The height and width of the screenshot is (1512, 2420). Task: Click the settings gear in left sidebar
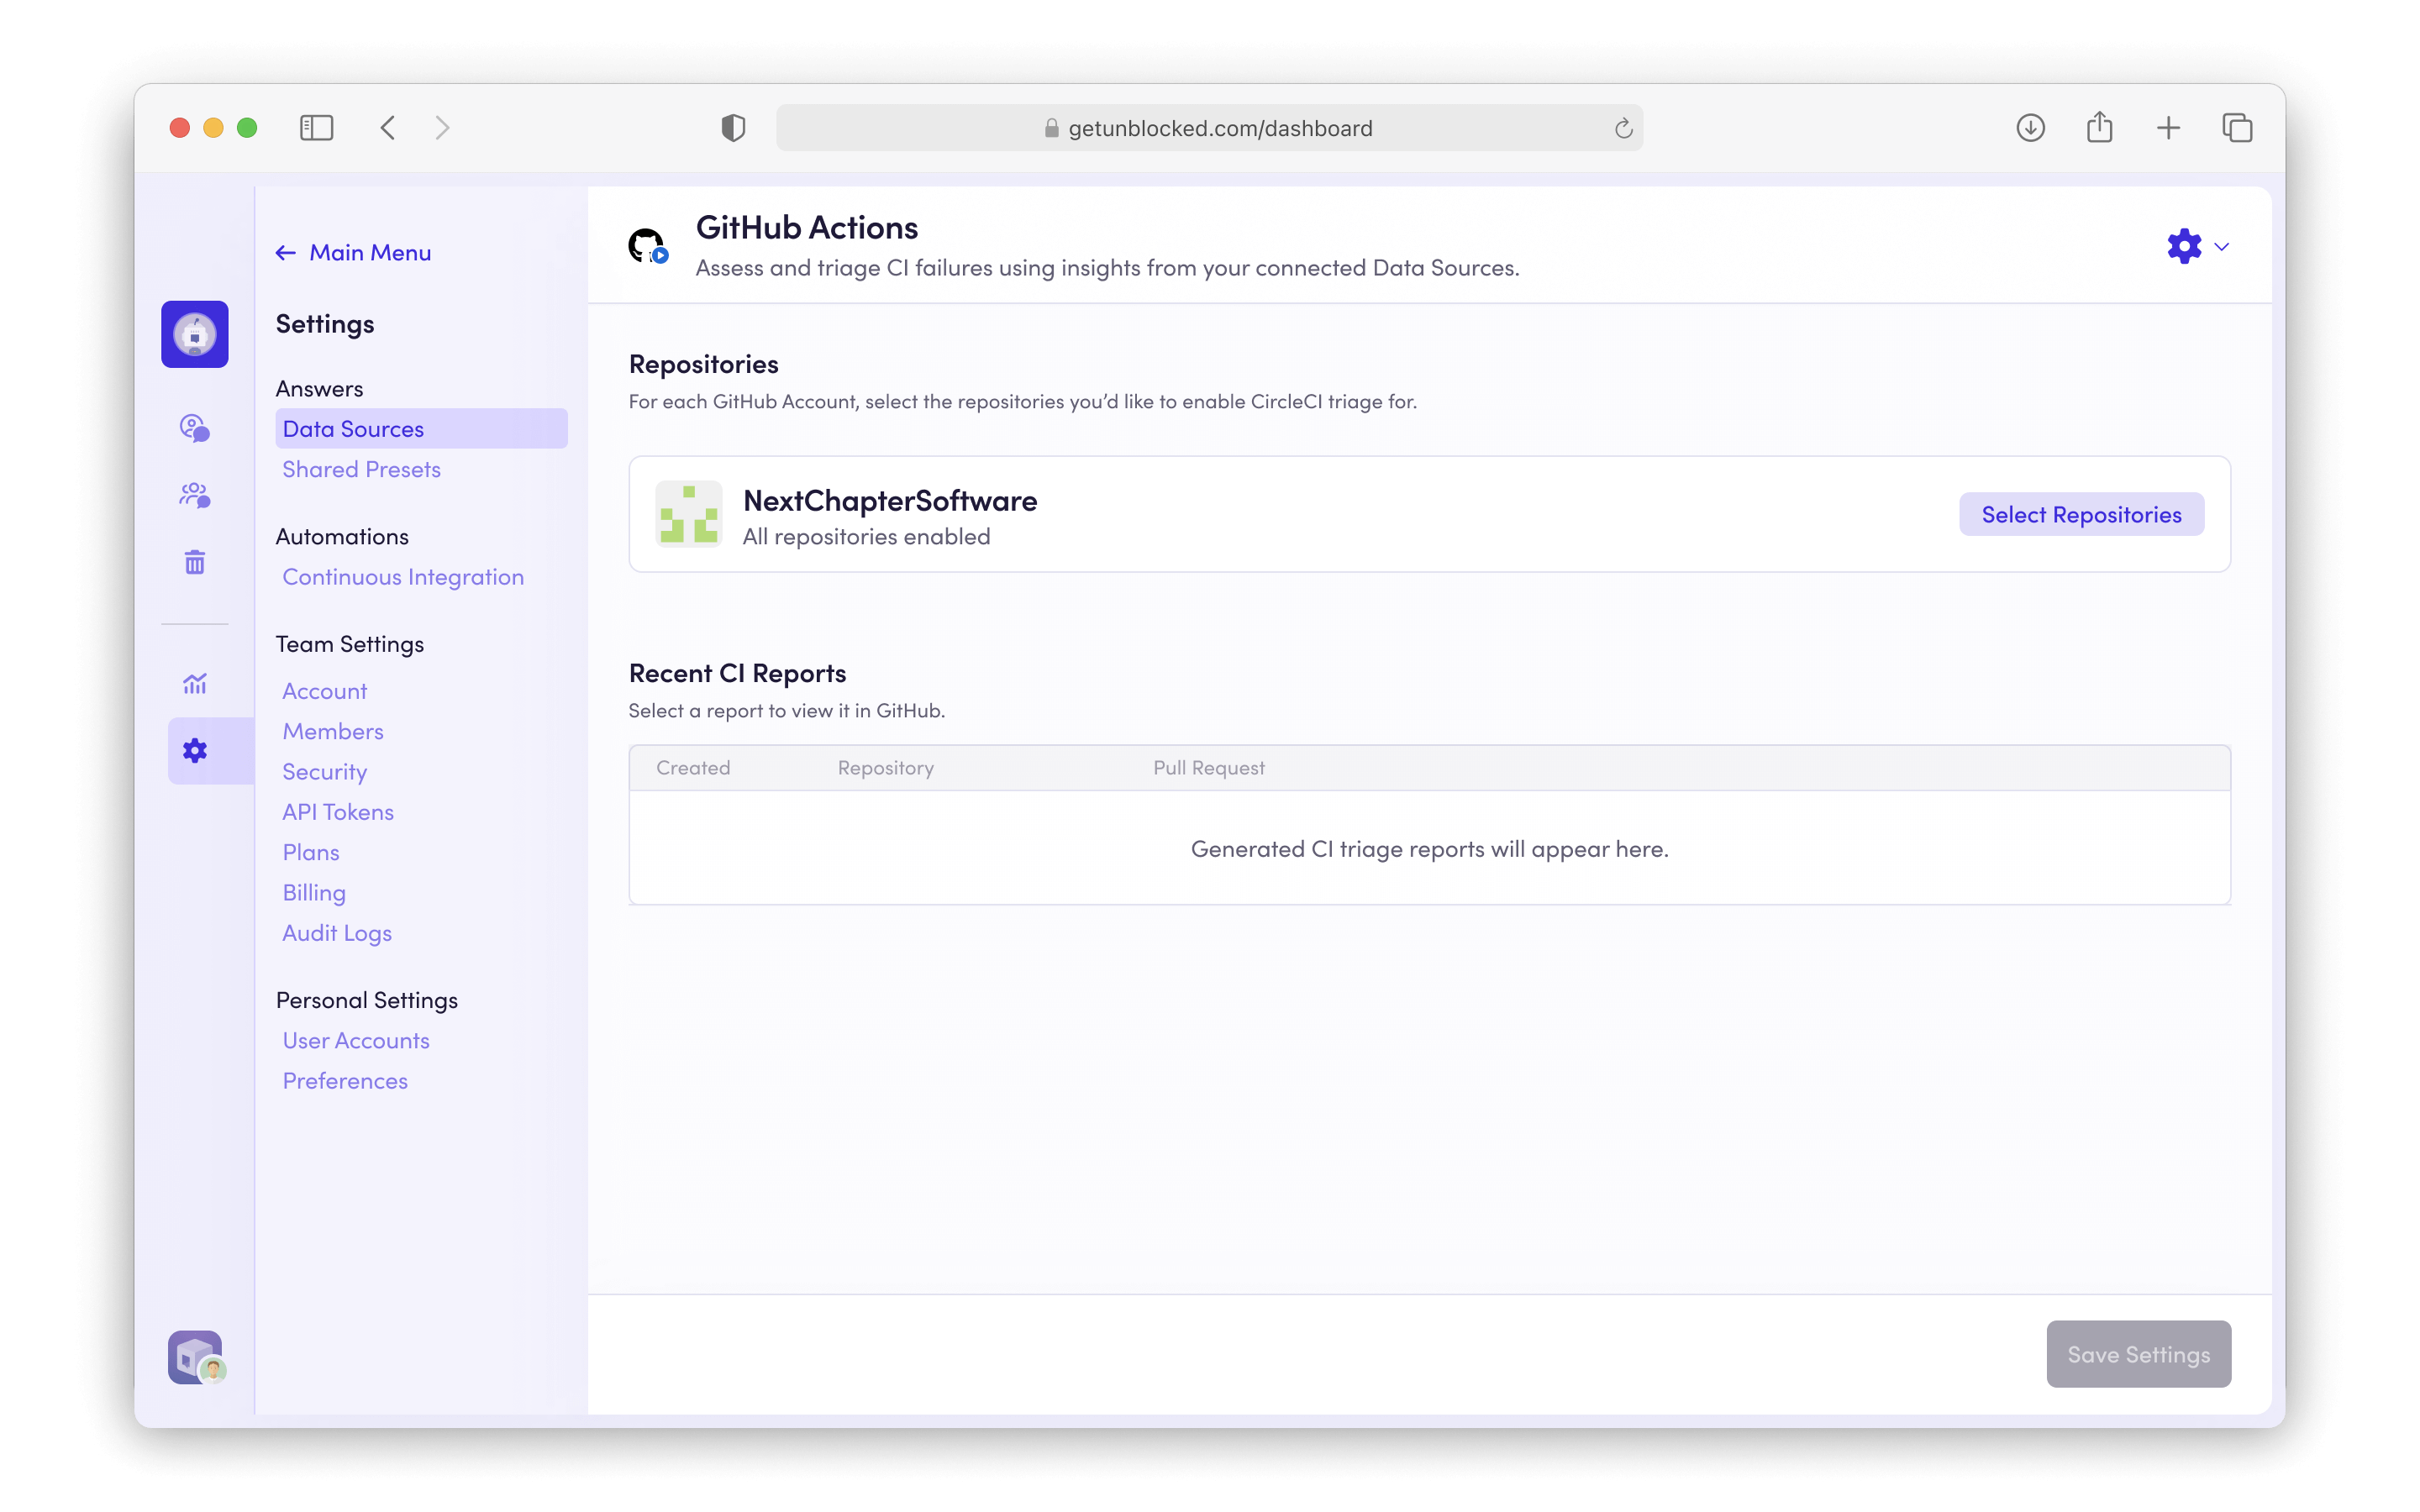tap(194, 751)
